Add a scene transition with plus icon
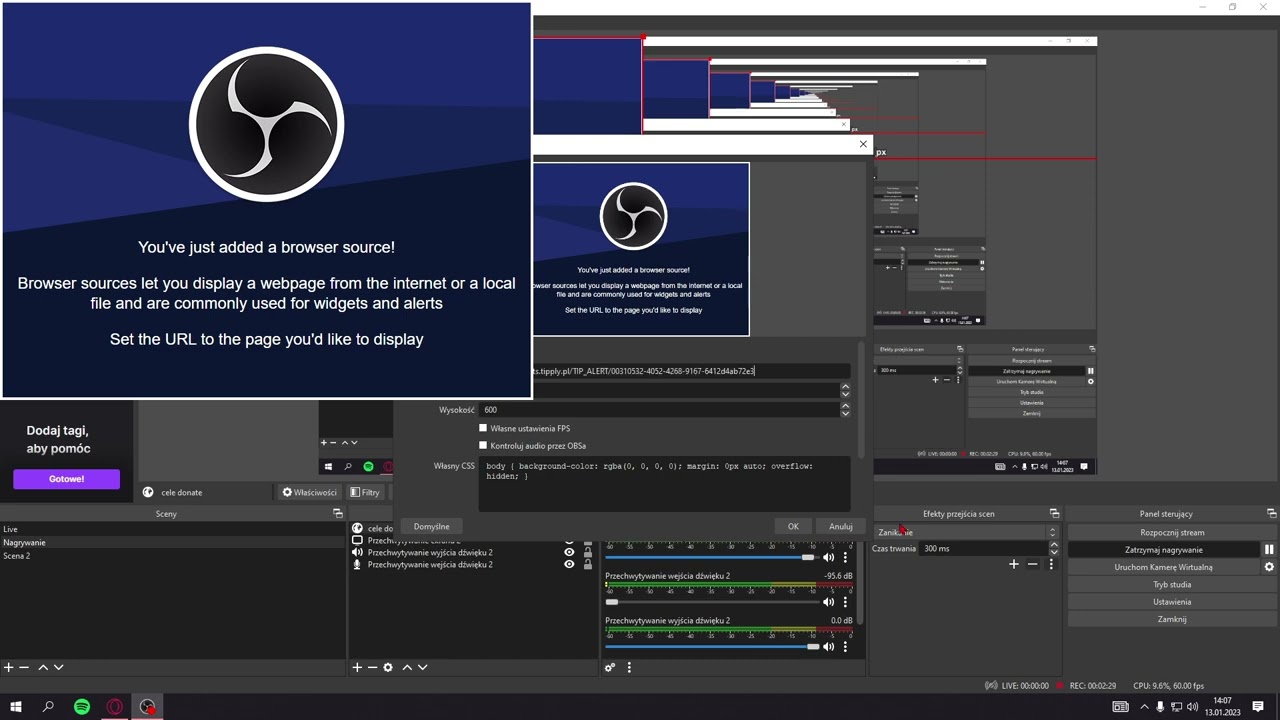 coord(1014,564)
